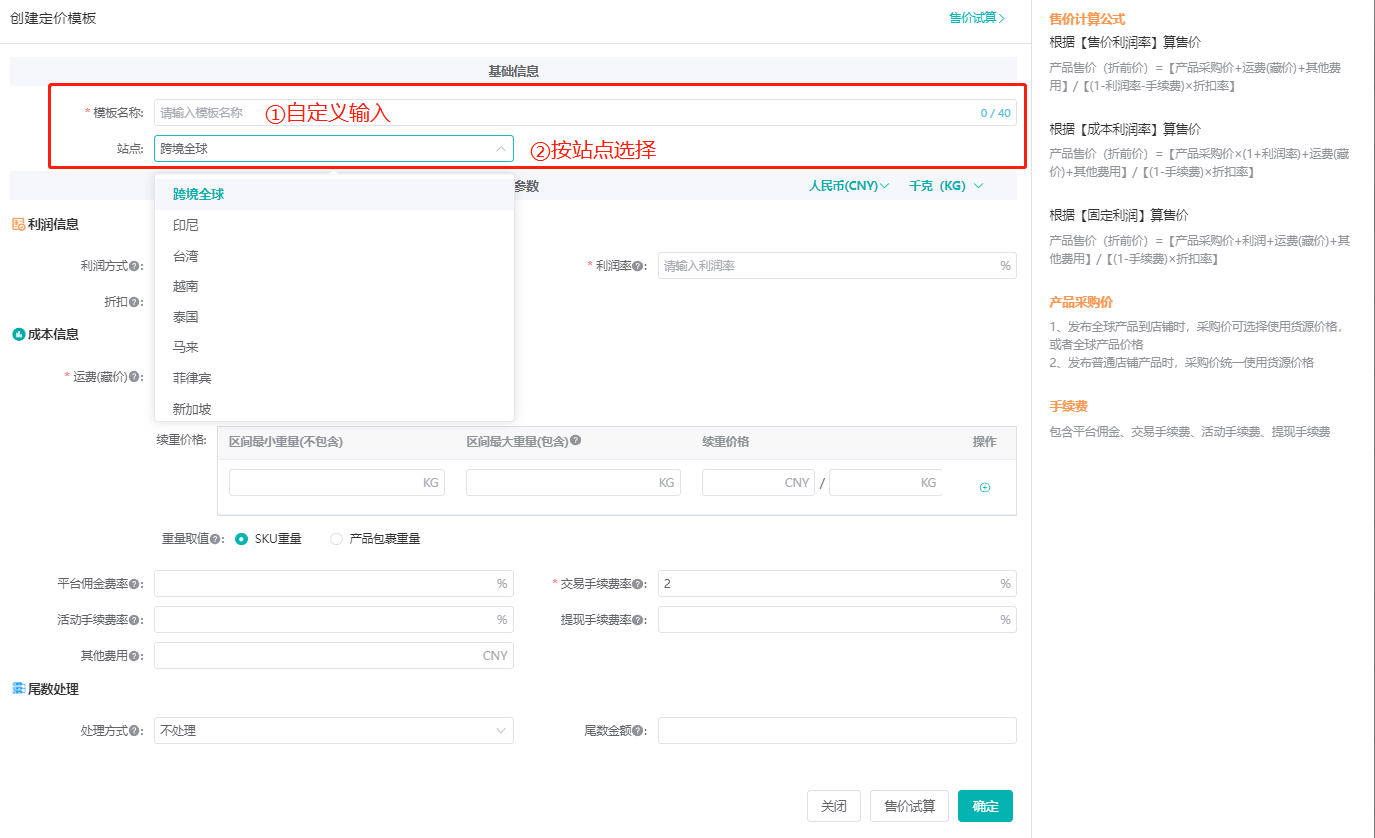Image resolution: width=1375 pixels, height=838 pixels.
Task: Click the 确定 confirm button
Action: click(x=984, y=806)
